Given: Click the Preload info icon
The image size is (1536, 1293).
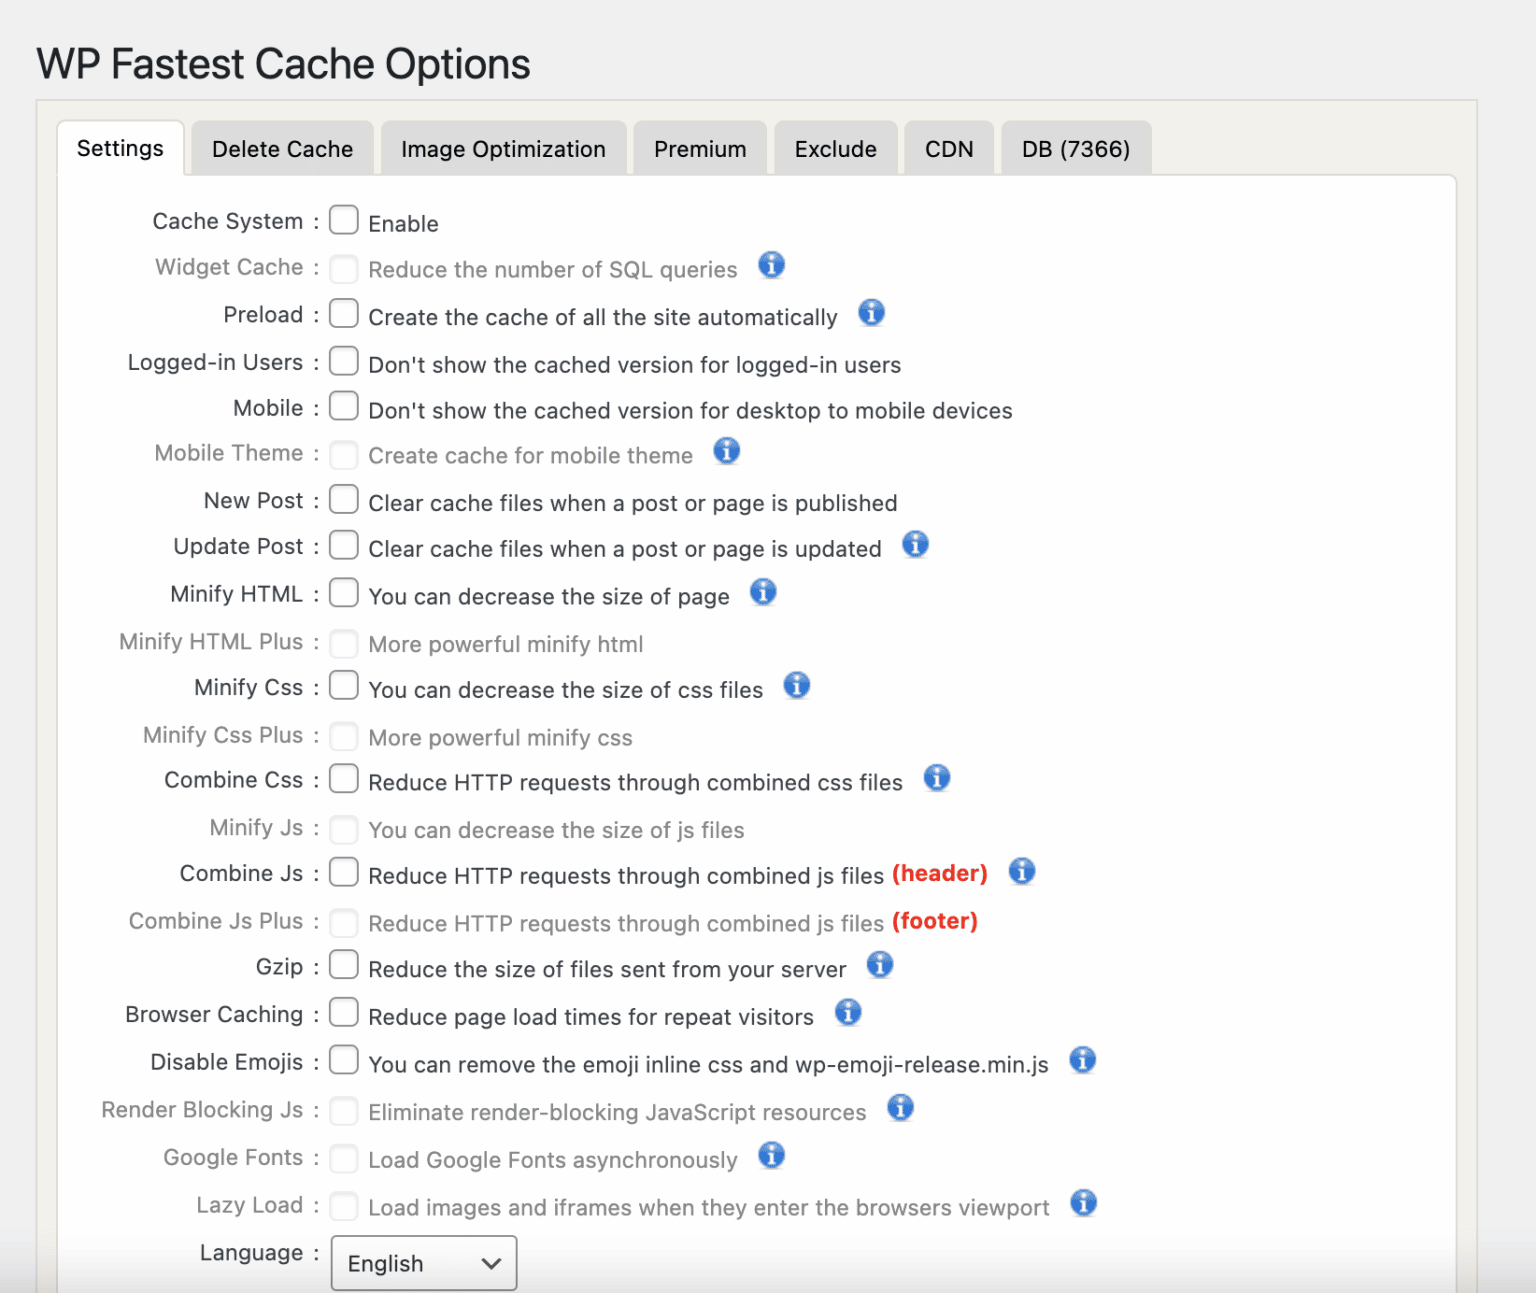Looking at the screenshot, I should pyautogui.click(x=870, y=313).
